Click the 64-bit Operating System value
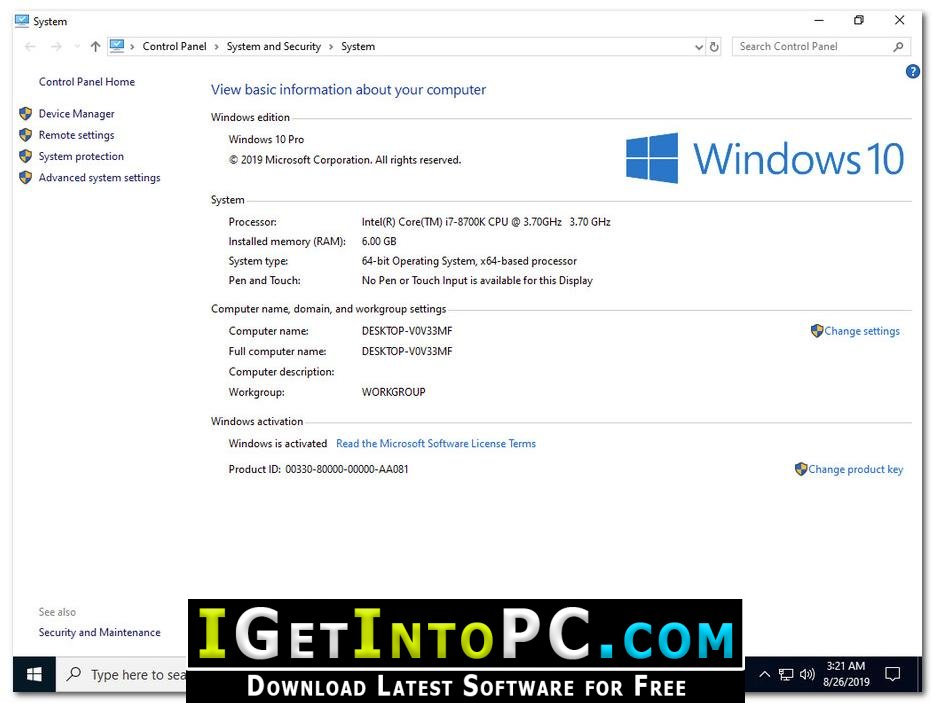 coord(469,261)
